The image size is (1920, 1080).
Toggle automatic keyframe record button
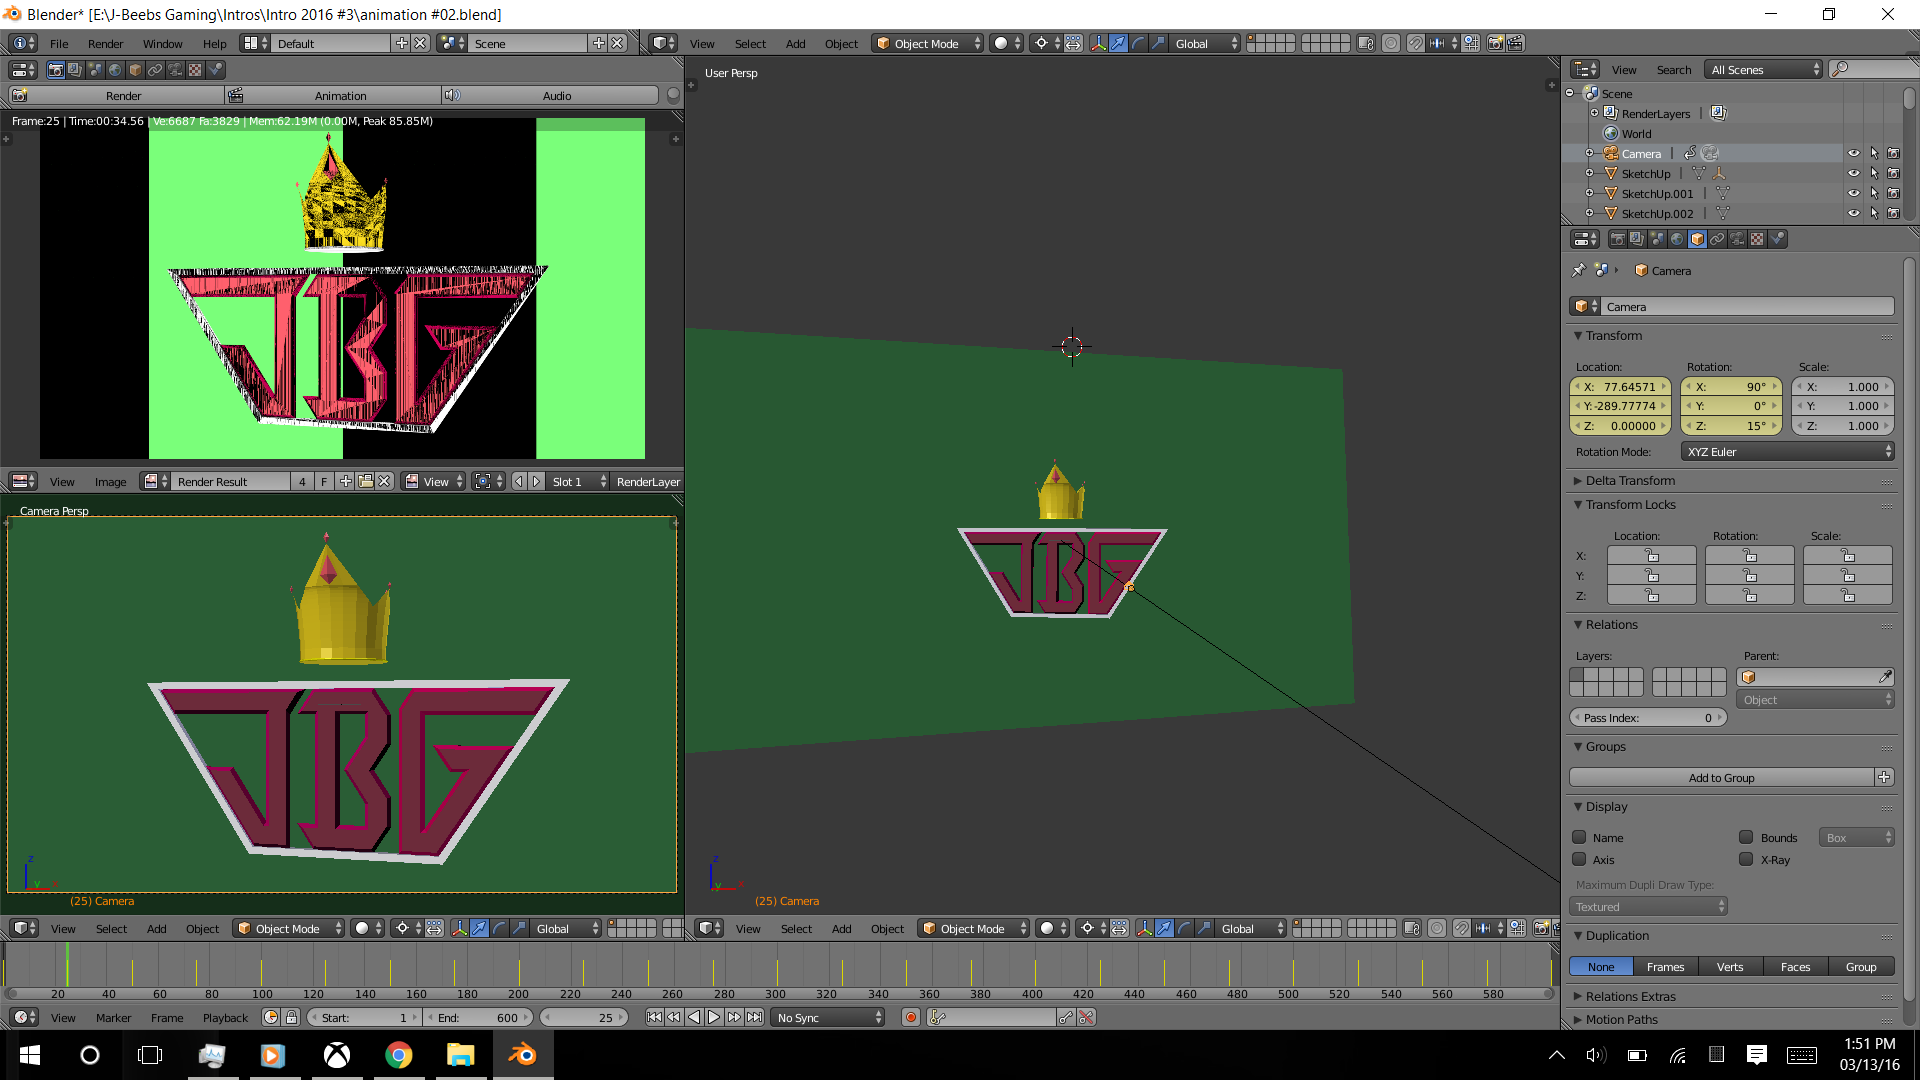click(x=910, y=1017)
